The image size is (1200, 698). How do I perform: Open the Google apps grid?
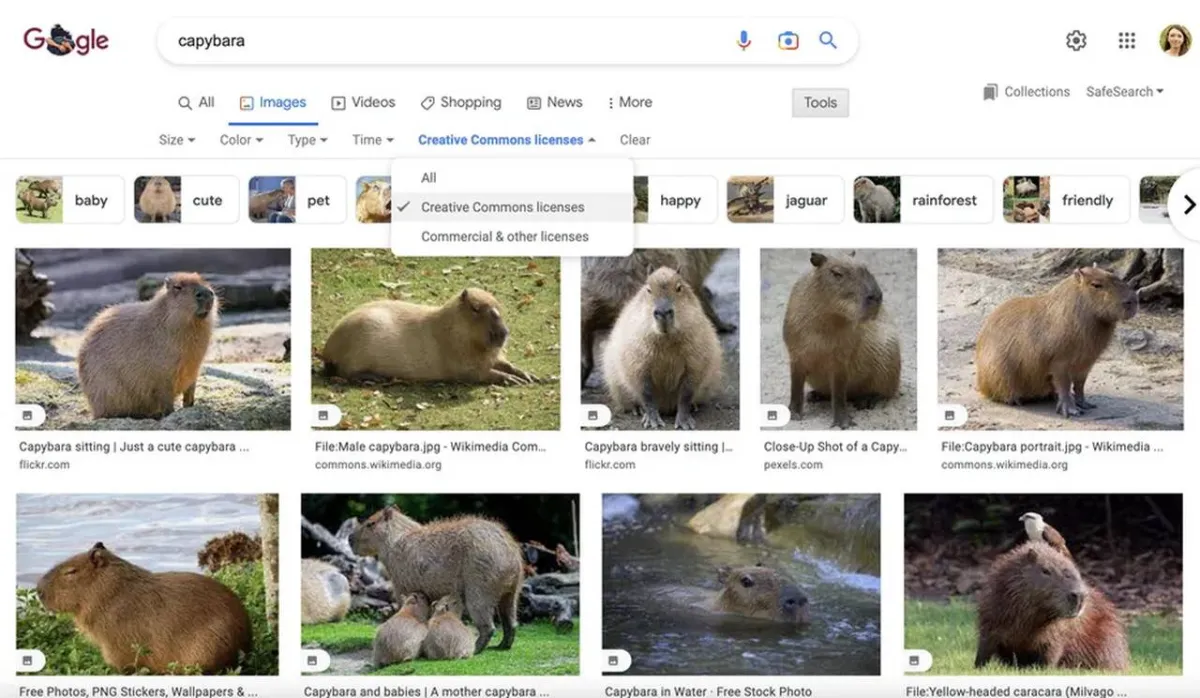tap(1126, 41)
